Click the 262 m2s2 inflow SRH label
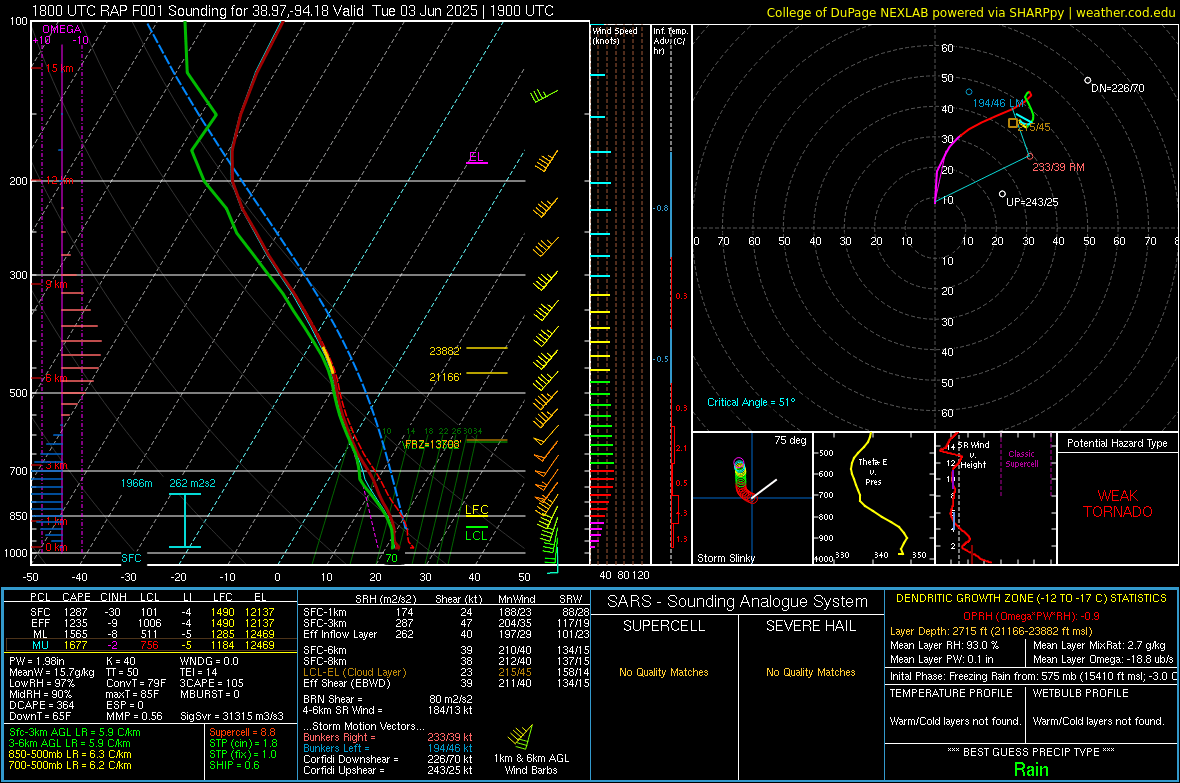The image size is (1180, 783). coord(192,483)
